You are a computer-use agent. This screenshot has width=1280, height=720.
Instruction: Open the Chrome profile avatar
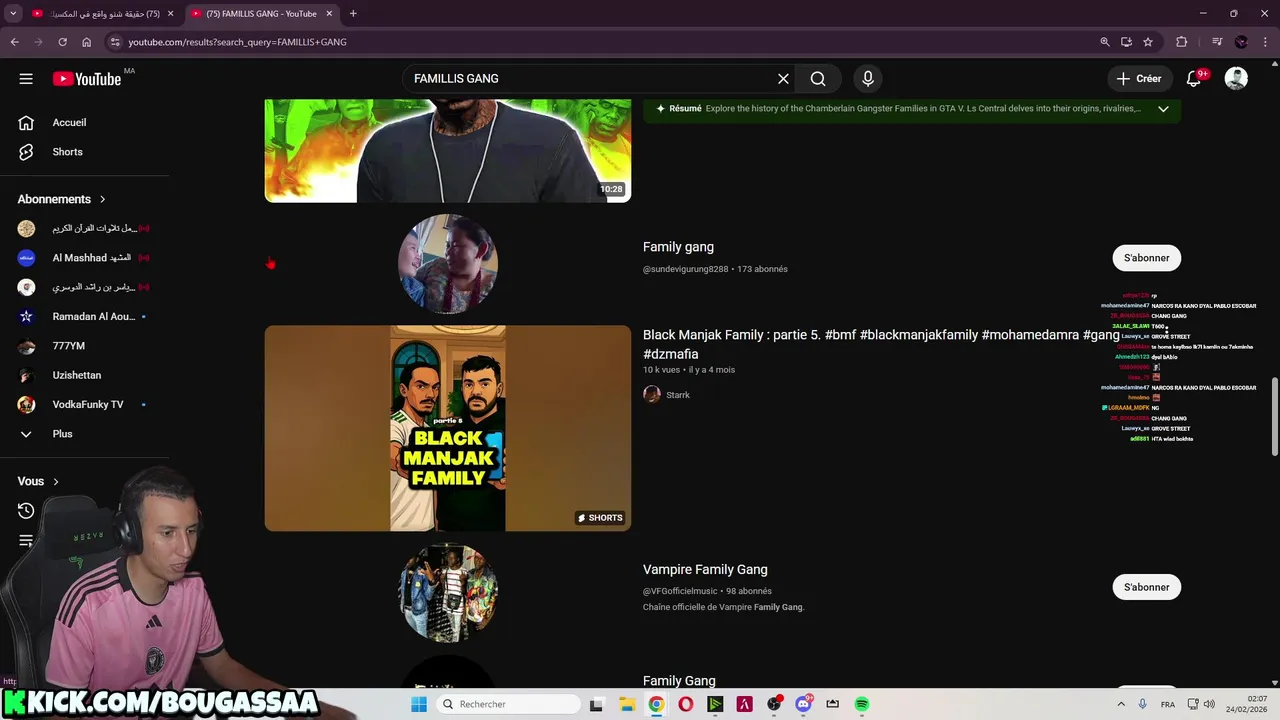[1241, 42]
